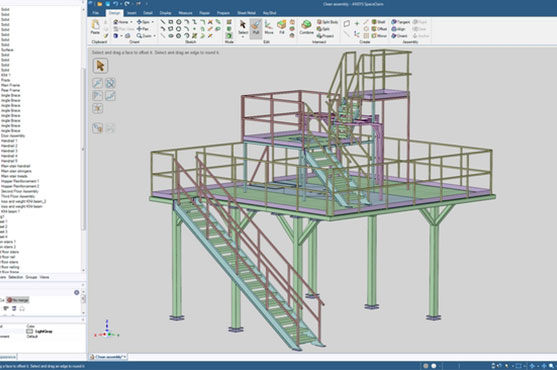The height and width of the screenshot is (370, 557).
Task: Select Door Assembly in structure tree
Action: pos(13,136)
